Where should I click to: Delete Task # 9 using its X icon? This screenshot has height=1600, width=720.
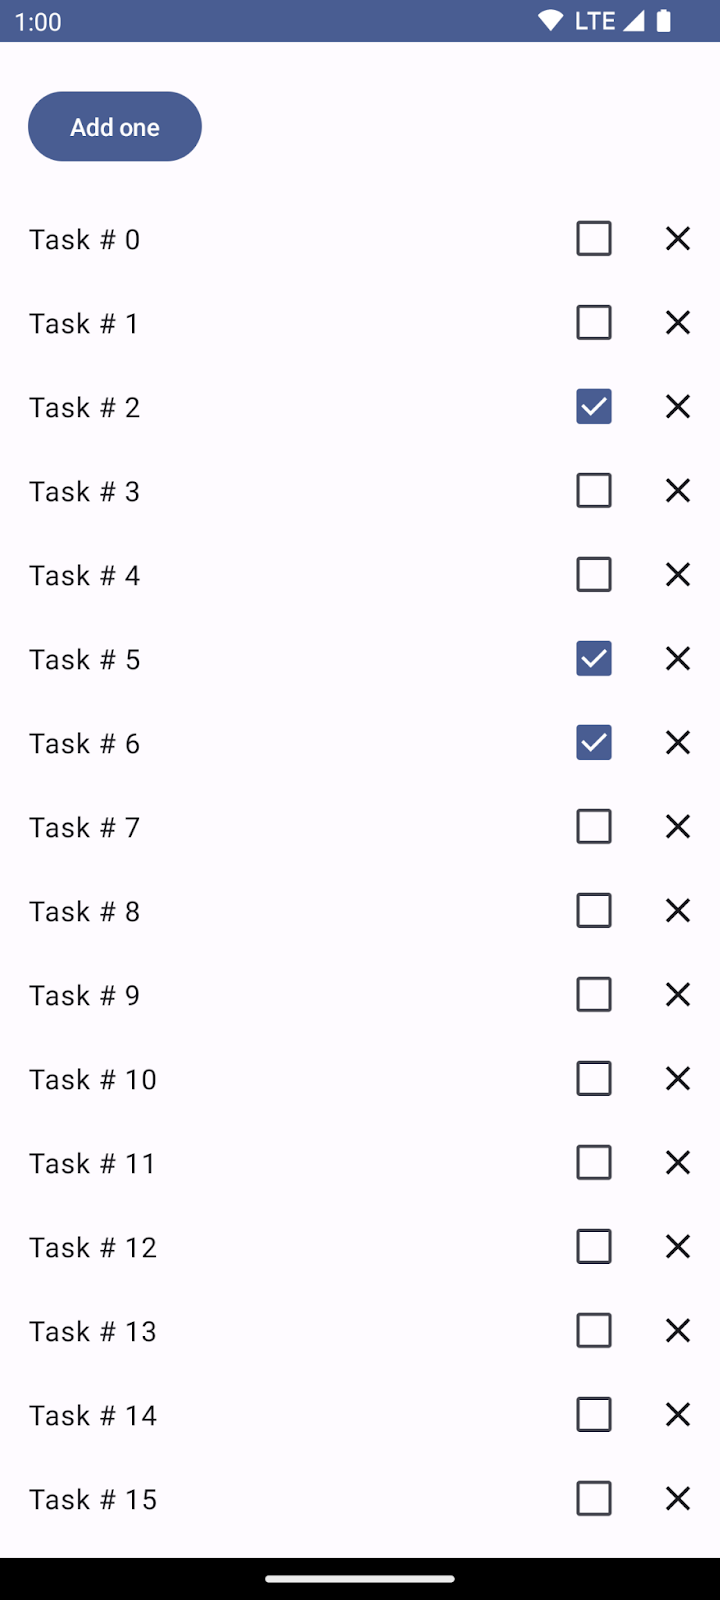tap(678, 995)
